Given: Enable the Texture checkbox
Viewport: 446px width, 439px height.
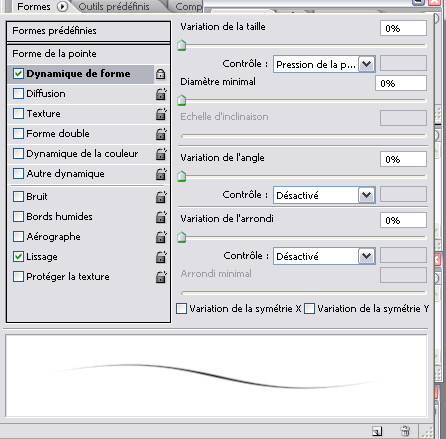Looking at the screenshot, I should [18, 114].
